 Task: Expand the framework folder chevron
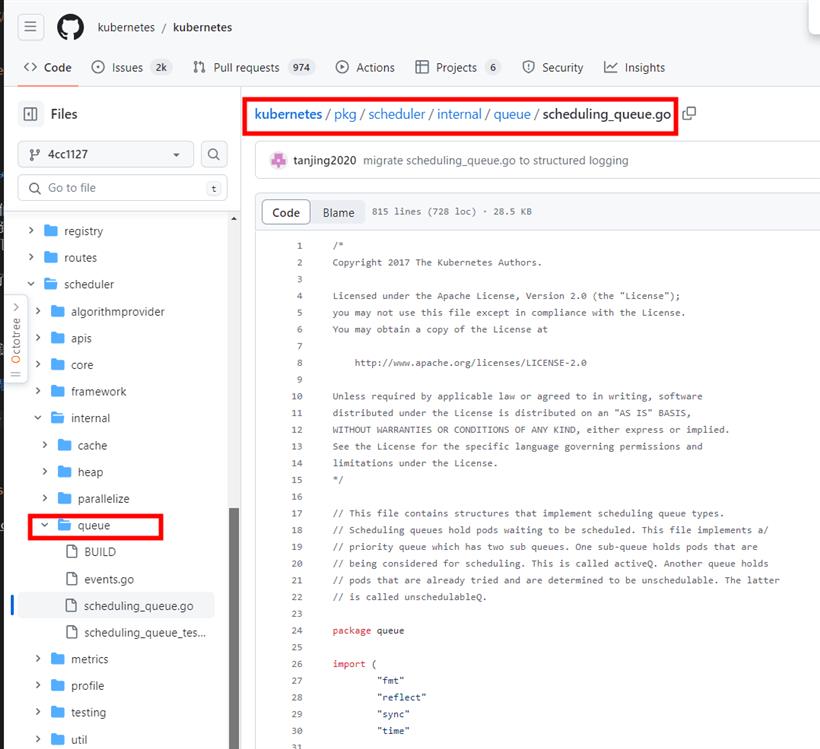point(38,391)
